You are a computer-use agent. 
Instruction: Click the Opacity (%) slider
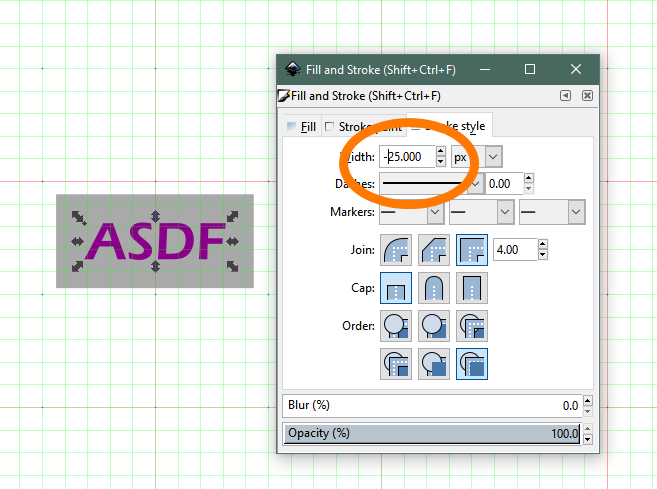(x=432, y=433)
